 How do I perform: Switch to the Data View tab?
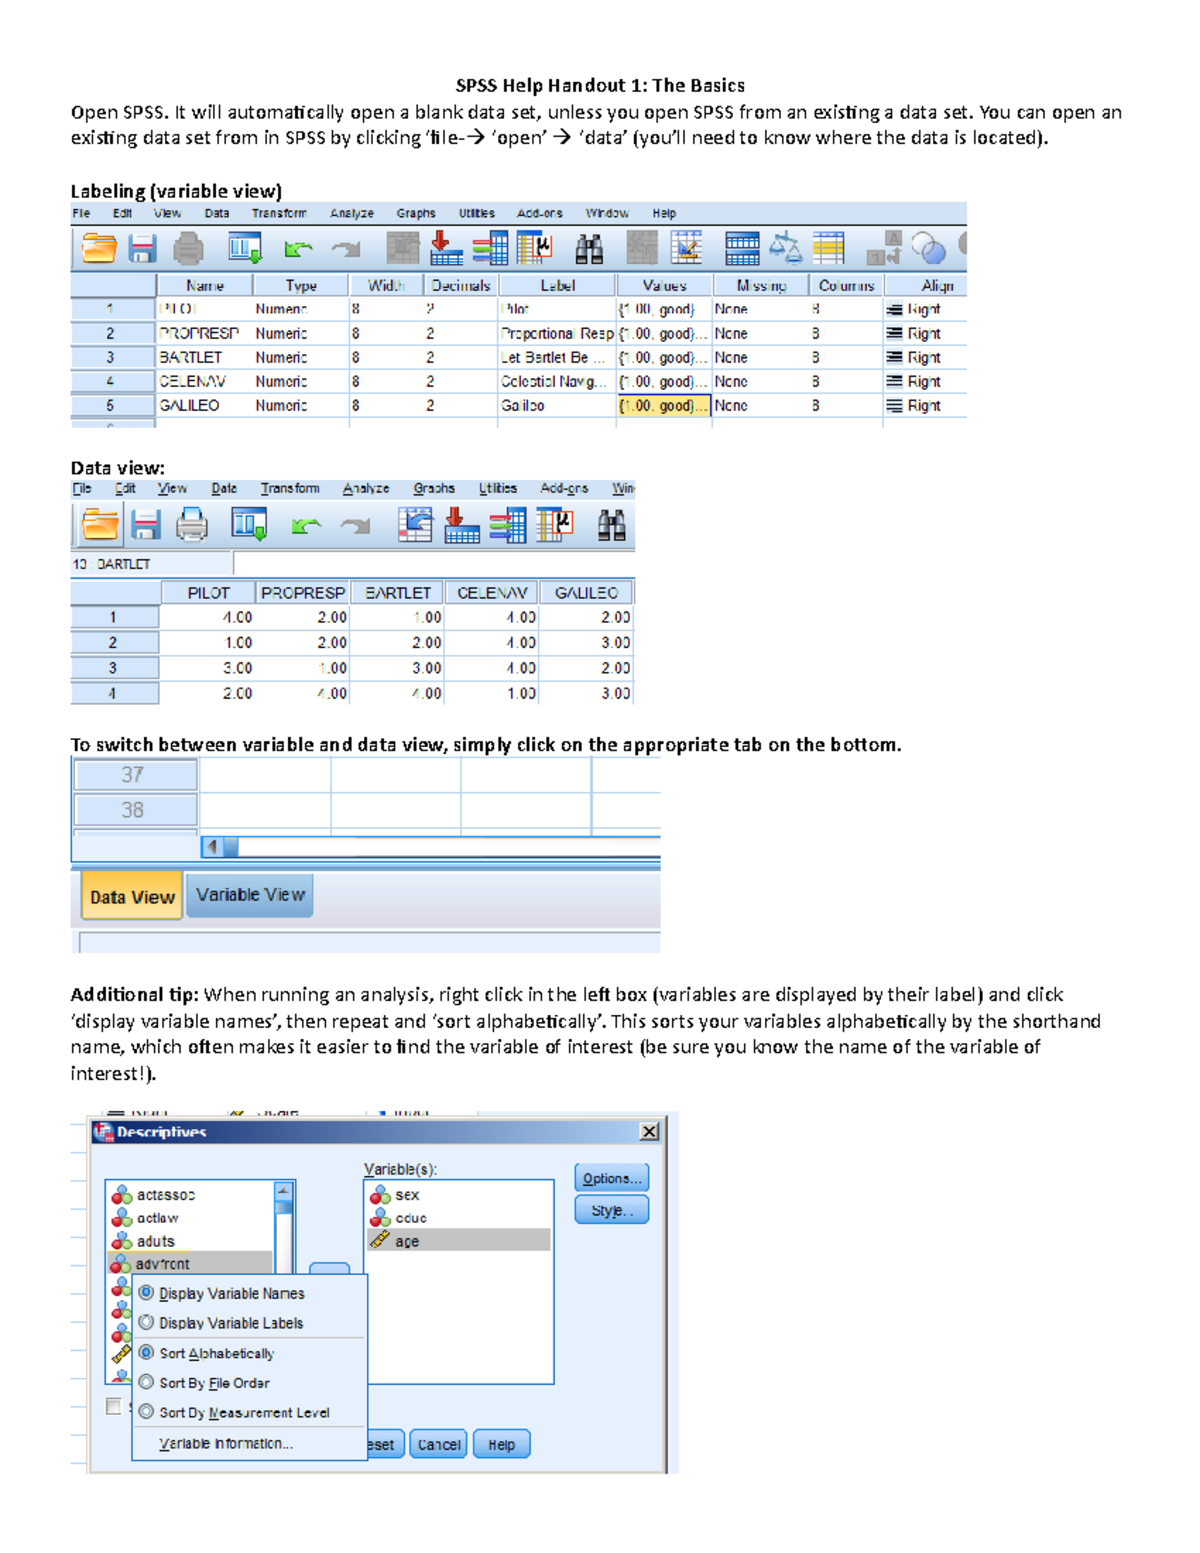[132, 897]
